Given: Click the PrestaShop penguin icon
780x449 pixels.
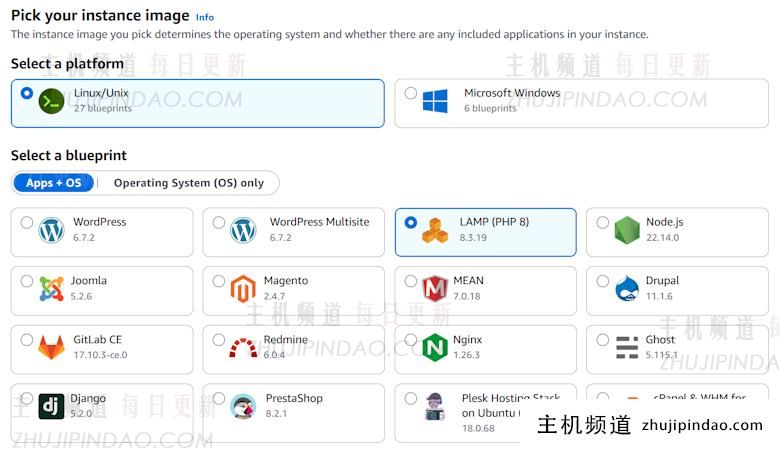Looking at the screenshot, I should (x=243, y=406).
